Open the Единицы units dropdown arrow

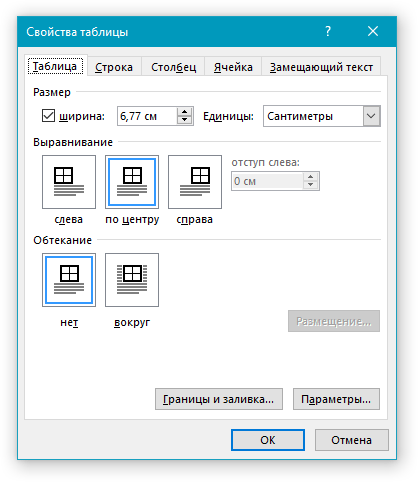[x=371, y=116]
